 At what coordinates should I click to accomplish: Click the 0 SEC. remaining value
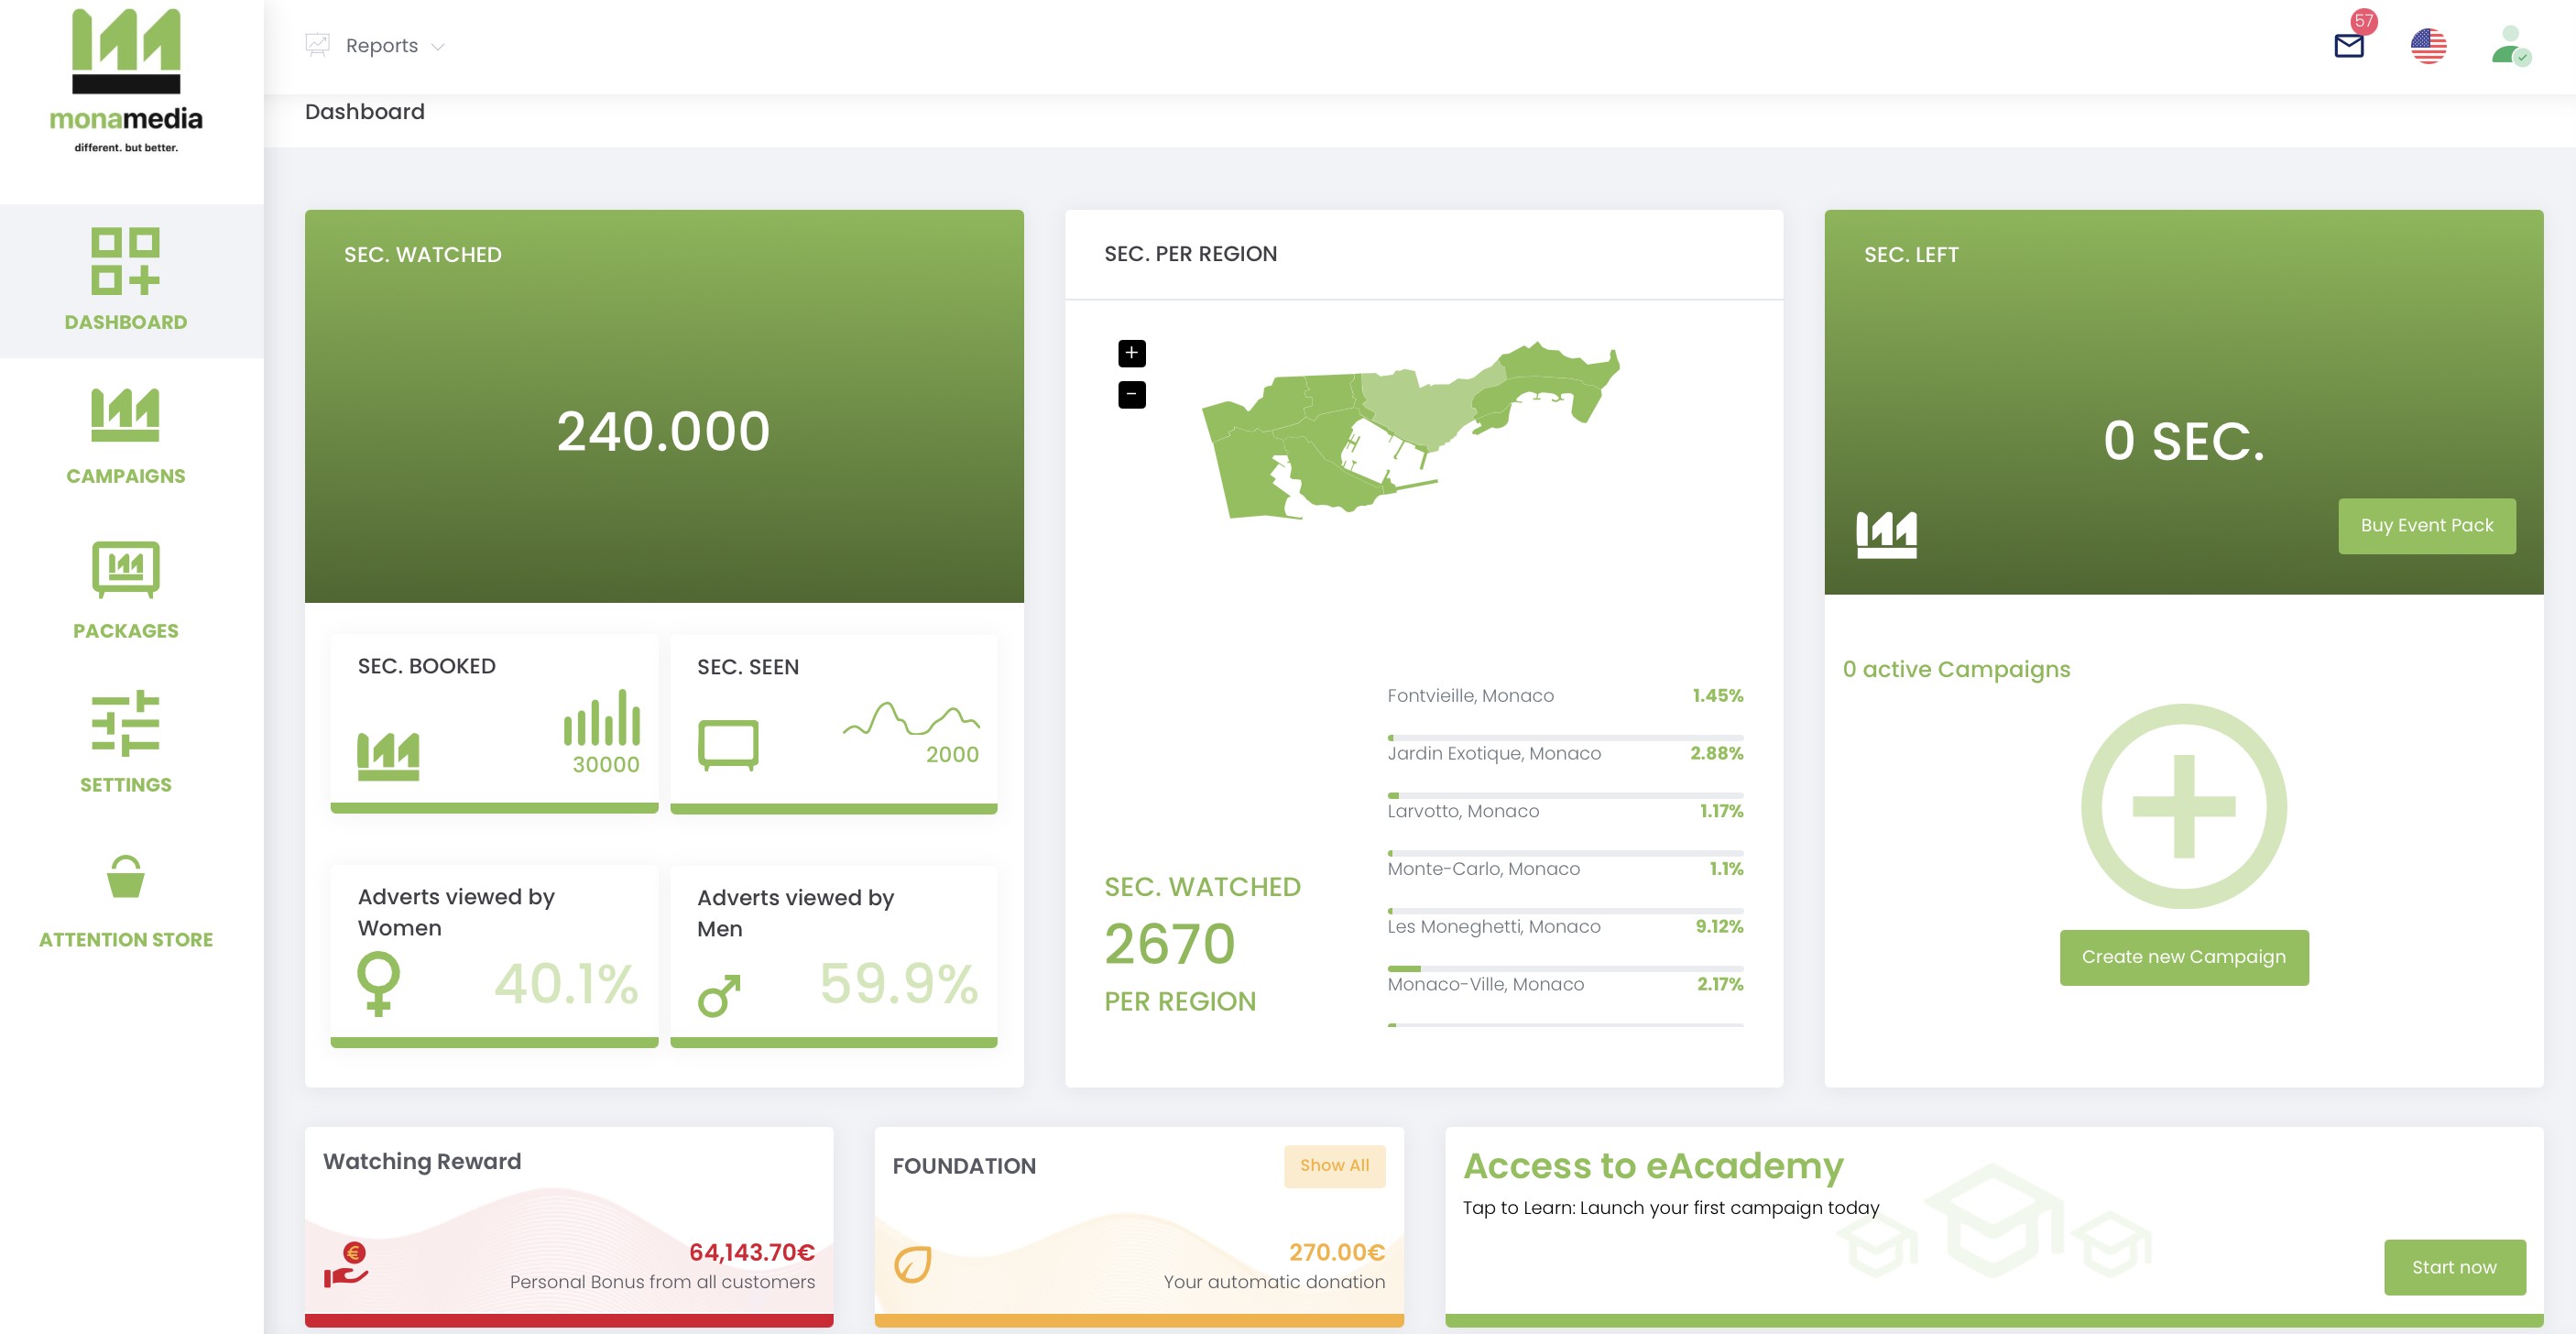[x=2184, y=441]
